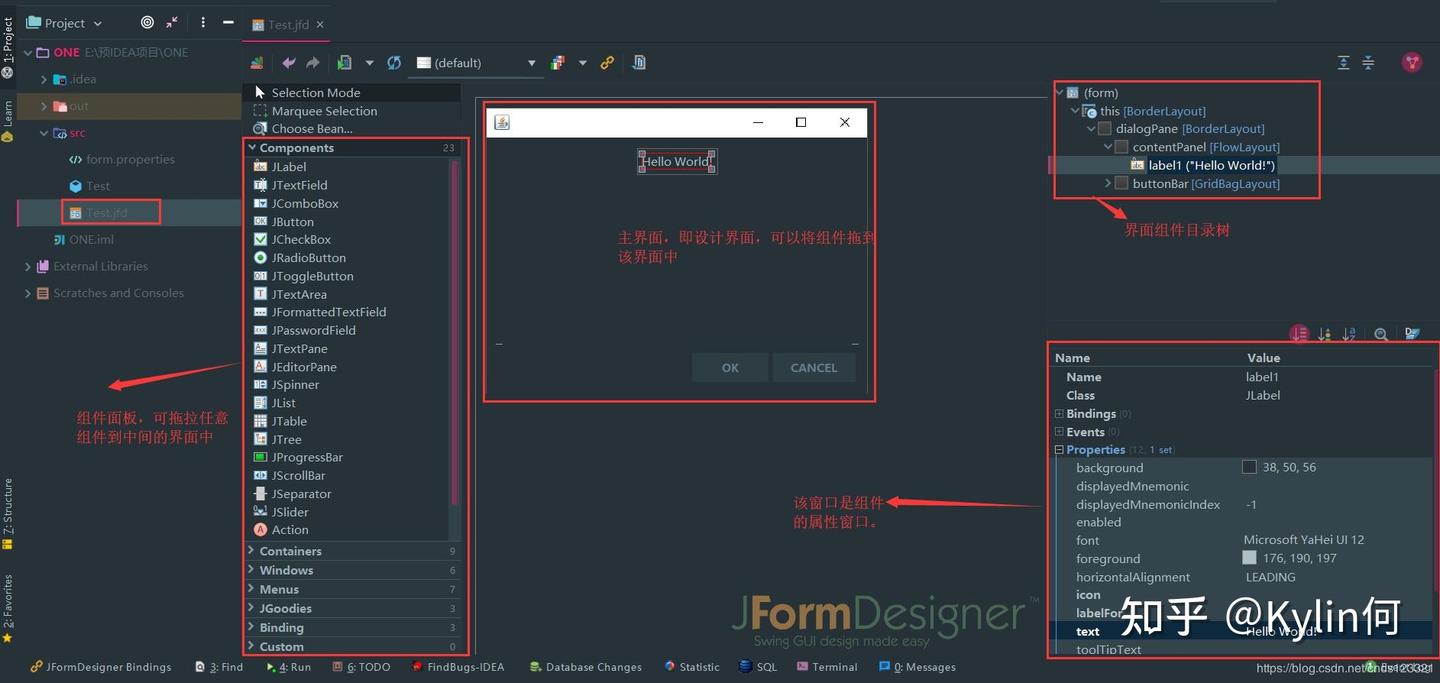Click the OK button in form preview

click(729, 367)
